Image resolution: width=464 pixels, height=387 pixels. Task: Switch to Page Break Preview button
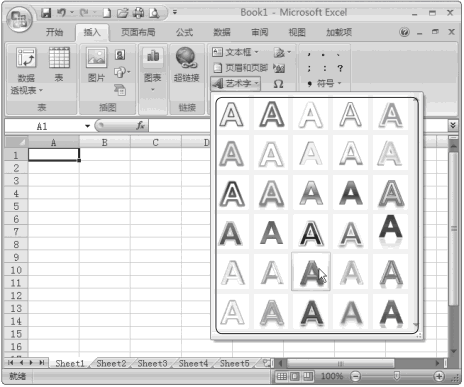click(307, 377)
